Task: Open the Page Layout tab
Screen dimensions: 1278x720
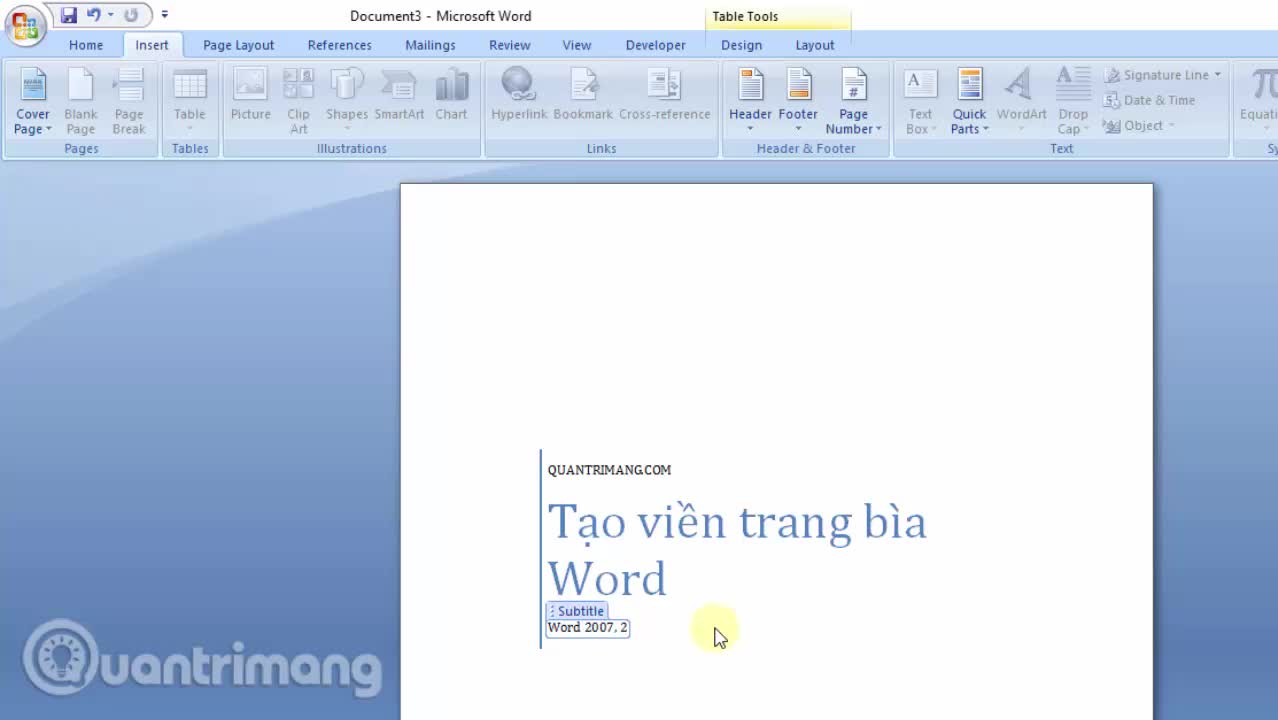Action: (x=238, y=45)
